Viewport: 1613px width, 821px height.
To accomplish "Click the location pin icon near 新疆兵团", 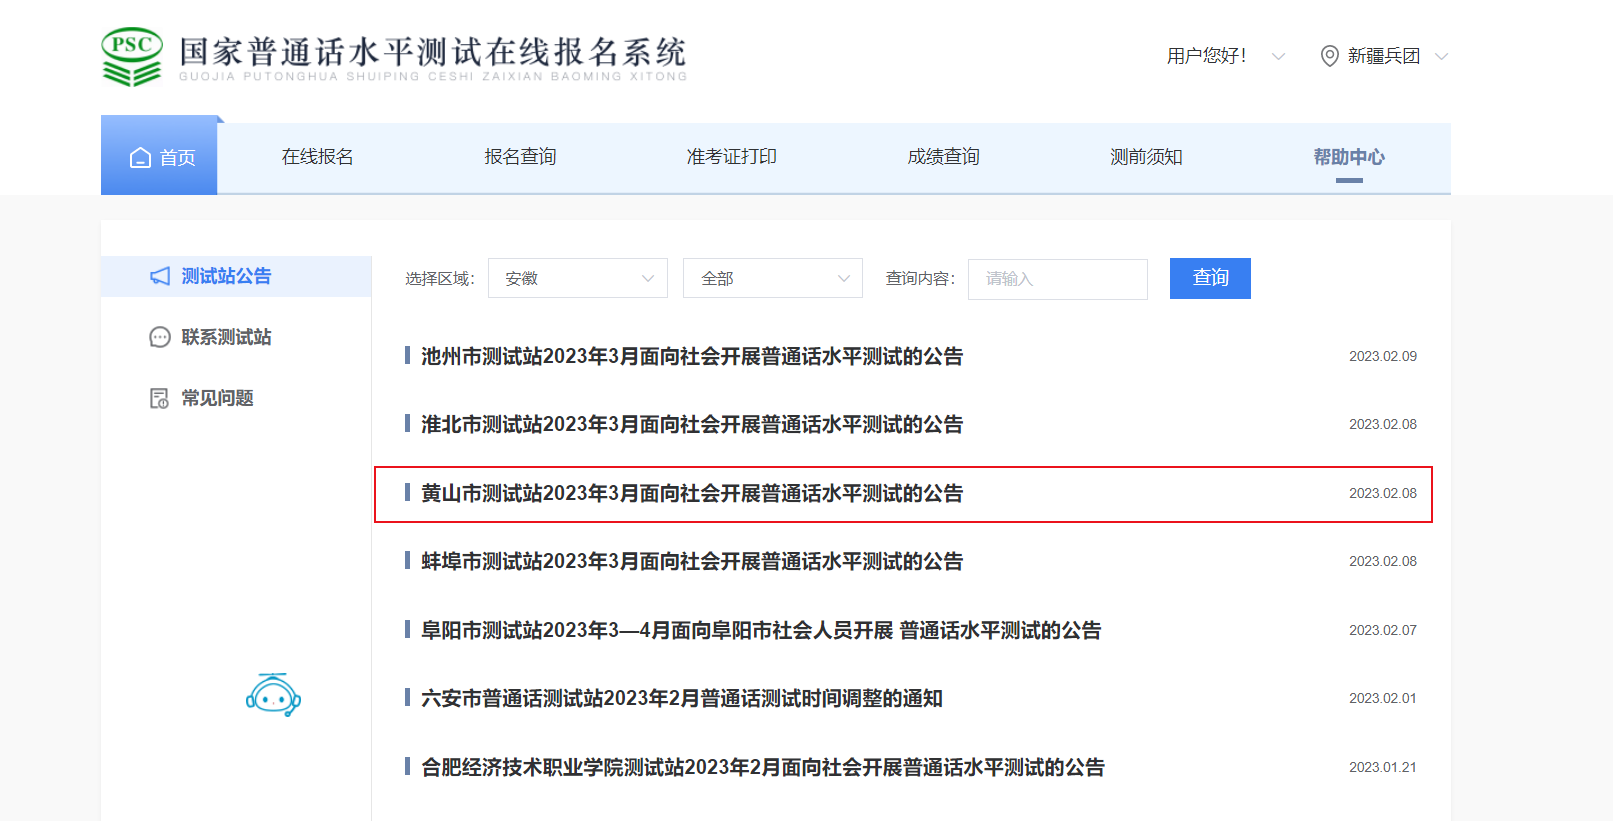I will (1329, 56).
